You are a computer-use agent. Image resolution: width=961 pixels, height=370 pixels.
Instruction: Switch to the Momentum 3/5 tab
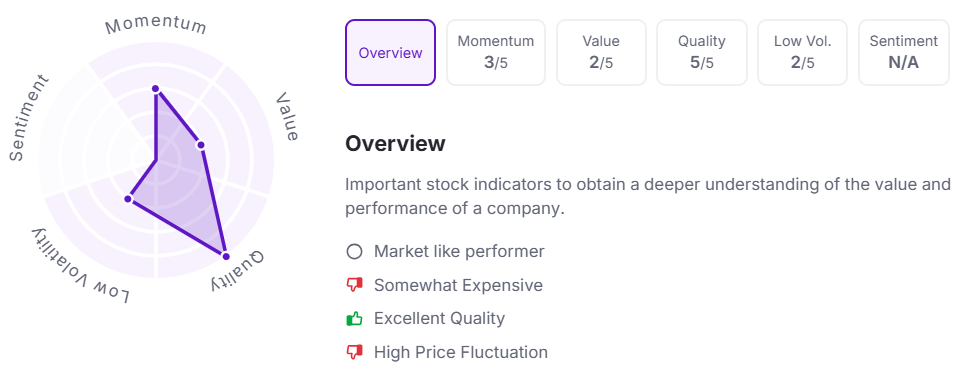pyautogui.click(x=496, y=53)
